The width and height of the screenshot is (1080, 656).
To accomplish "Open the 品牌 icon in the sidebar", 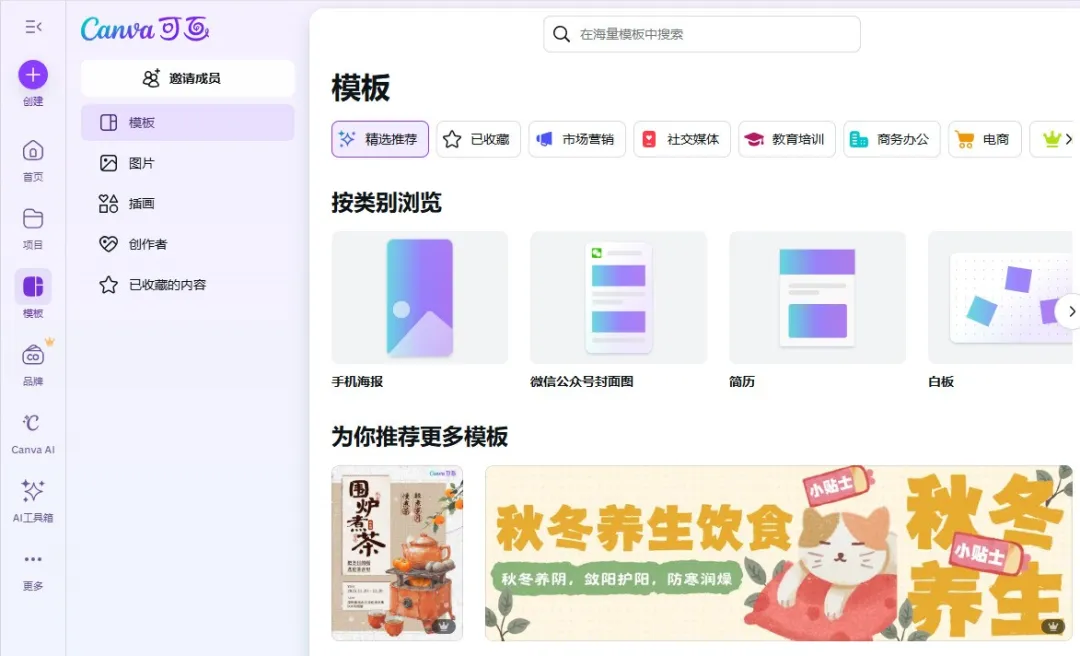I will click(32, 356).
